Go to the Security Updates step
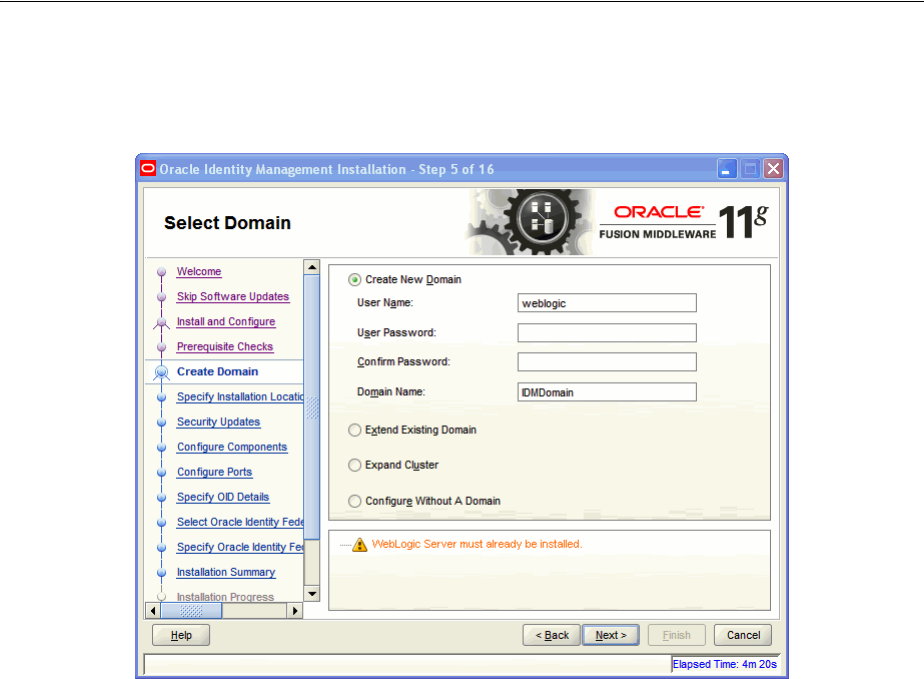The image size is (924, 679). point(218,421)
